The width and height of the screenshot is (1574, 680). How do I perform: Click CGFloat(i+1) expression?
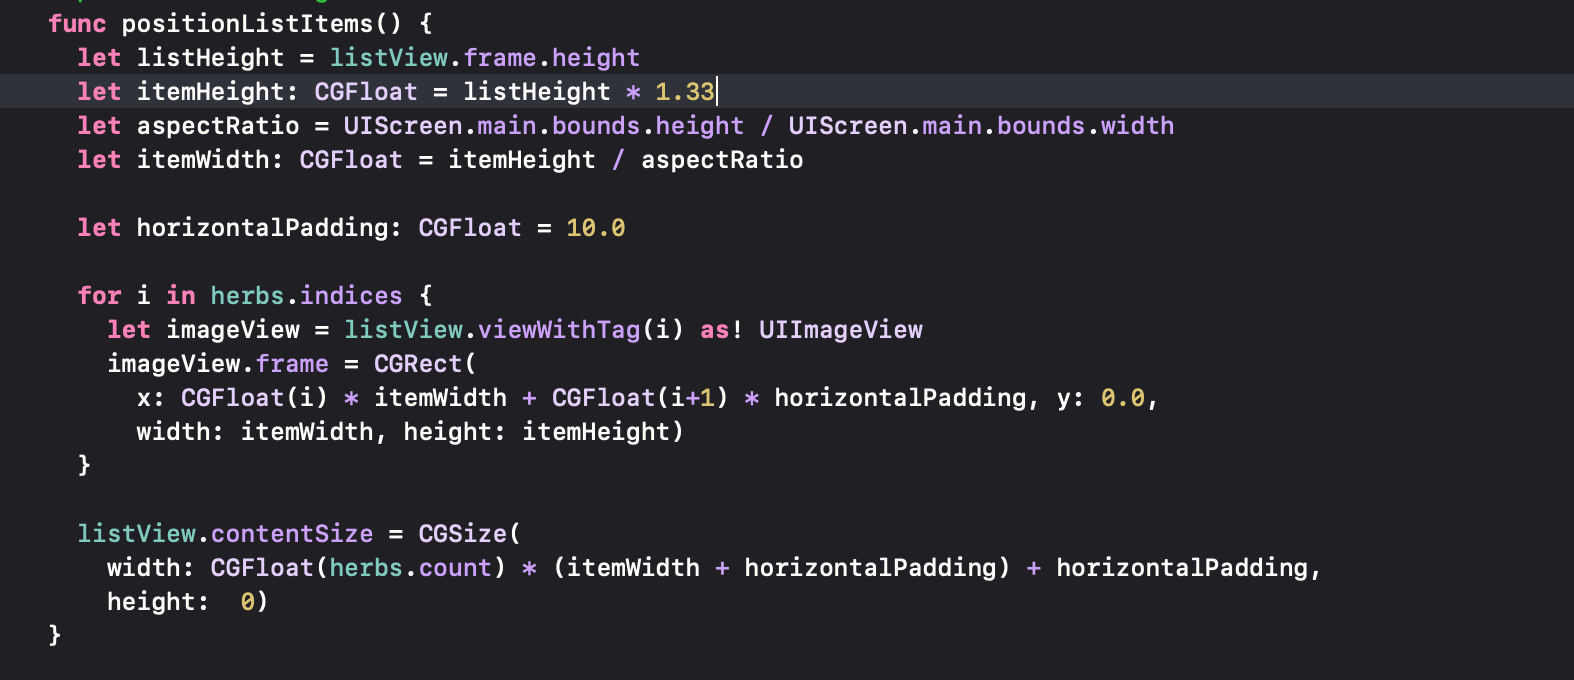pos(640,398)
